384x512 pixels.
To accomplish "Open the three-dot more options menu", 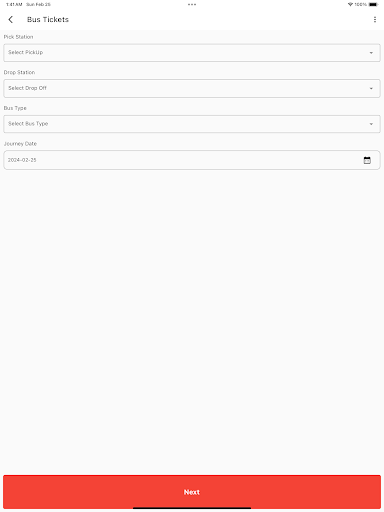I will pyautogui.click(x=375, y=20).
